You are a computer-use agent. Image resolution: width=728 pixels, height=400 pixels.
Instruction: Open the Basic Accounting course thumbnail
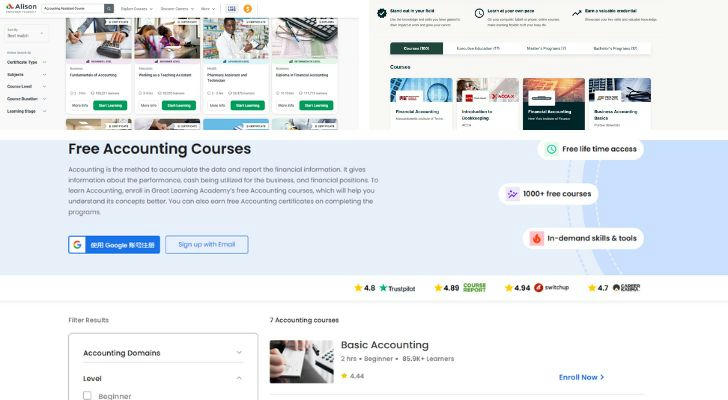pos(301,361)
